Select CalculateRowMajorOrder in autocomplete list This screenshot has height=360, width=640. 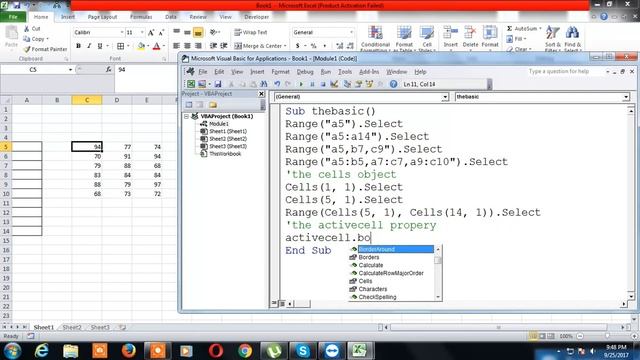point(391,273)
